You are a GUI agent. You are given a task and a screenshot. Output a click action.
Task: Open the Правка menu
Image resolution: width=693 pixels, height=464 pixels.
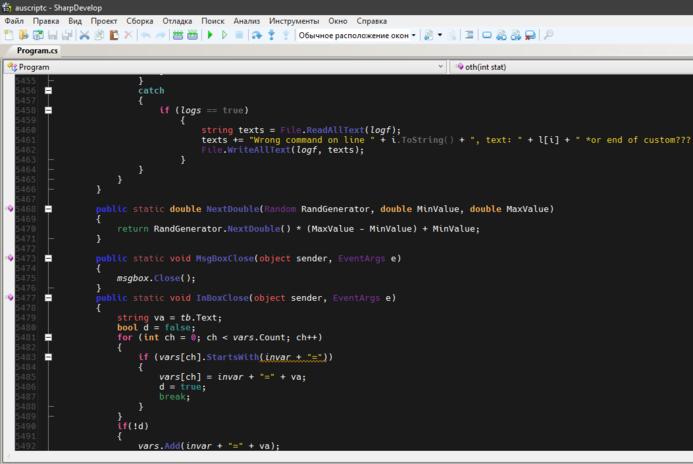pos(46,21)
